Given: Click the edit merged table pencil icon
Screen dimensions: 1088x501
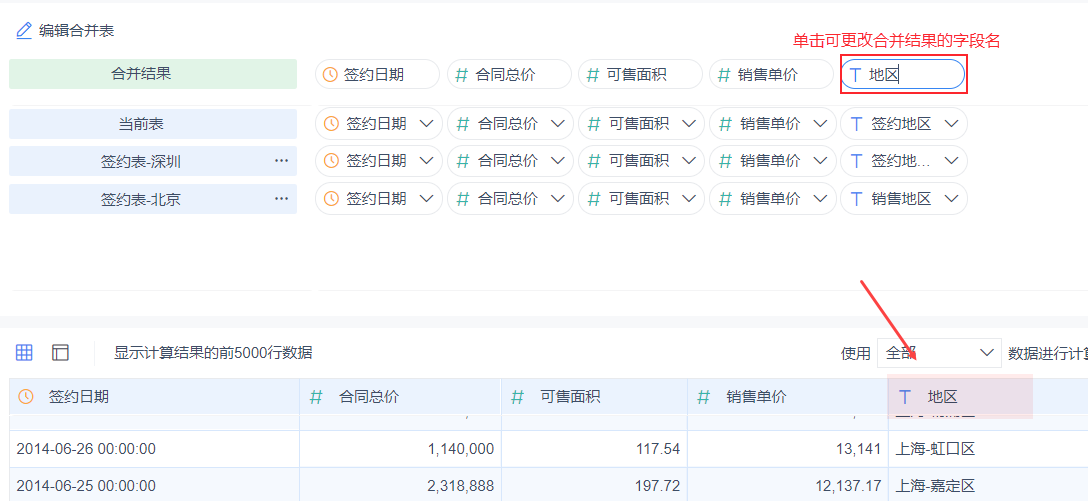Looking at the screenshot, I should tap(24, 31).
